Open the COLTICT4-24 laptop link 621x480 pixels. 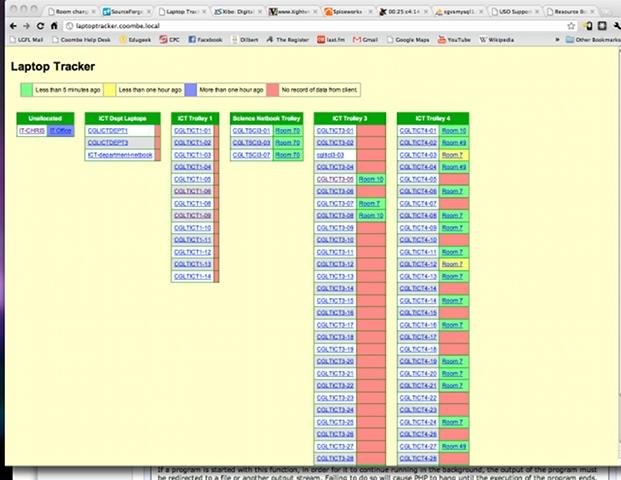coord(418,422)
